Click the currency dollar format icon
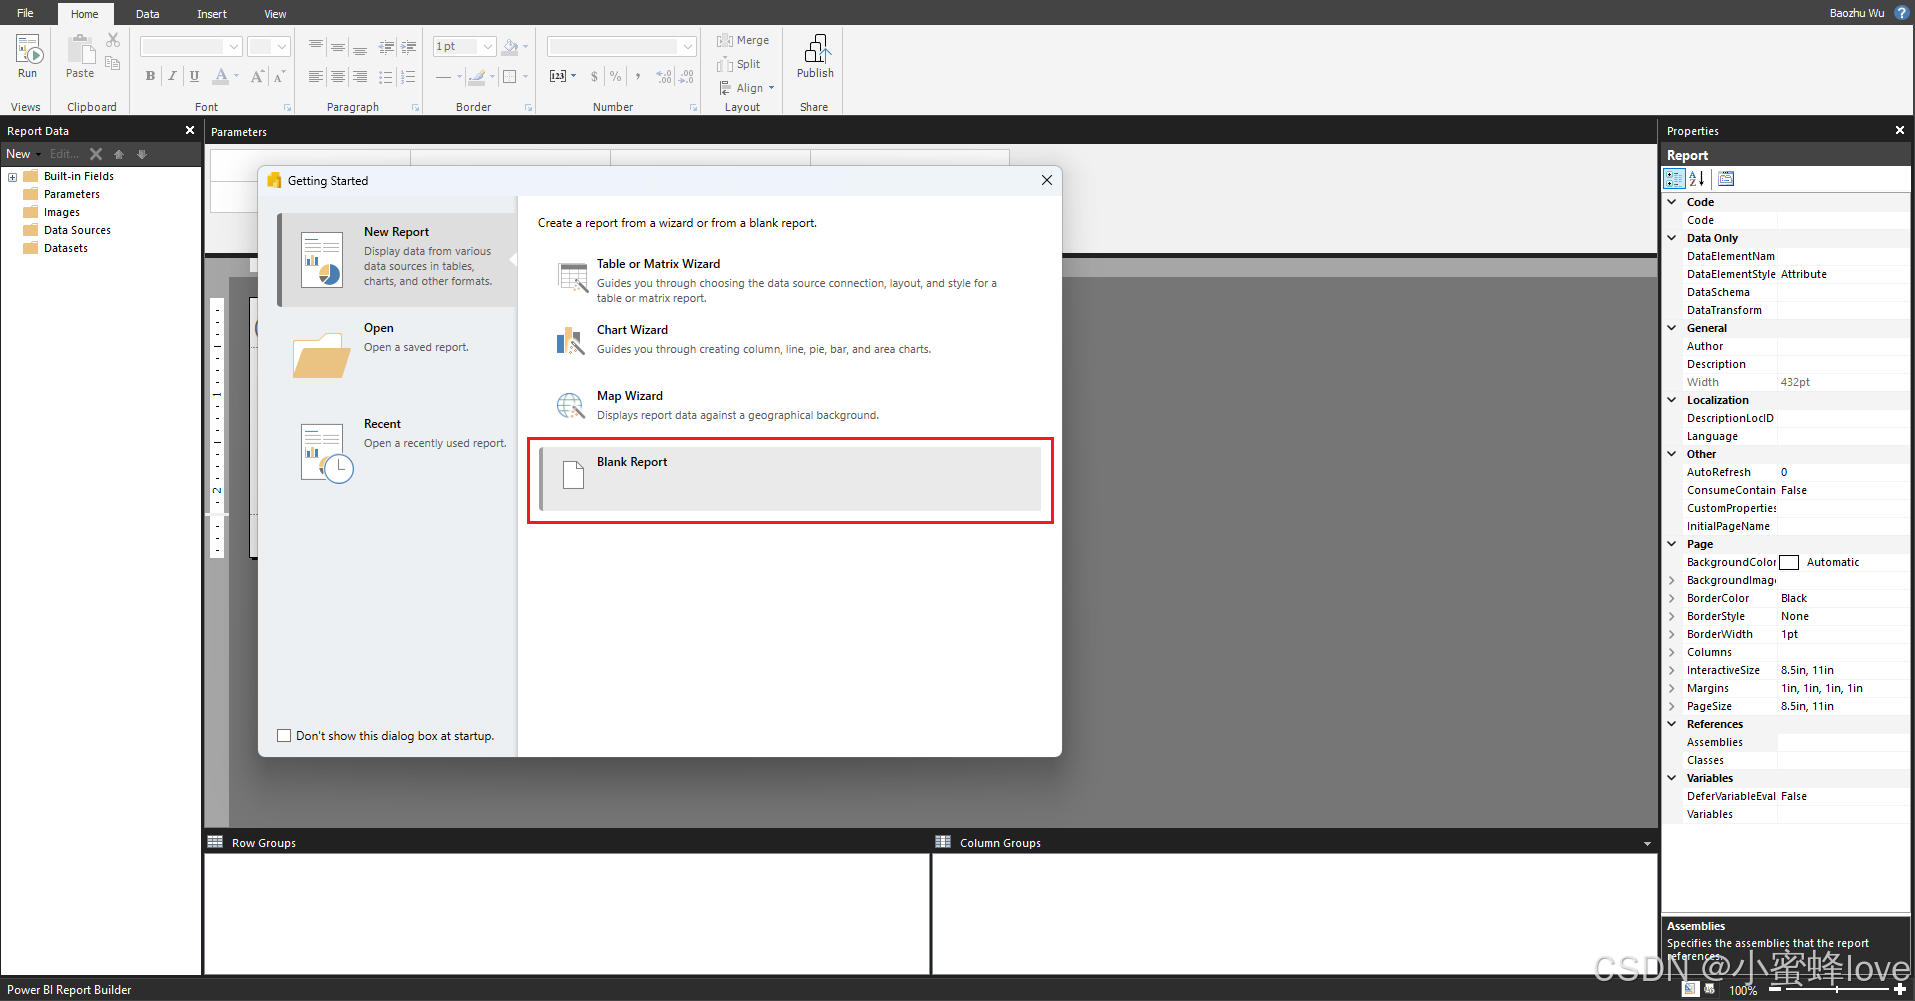This screenshot has width=1915, height=1001. [x=594, y=76]
